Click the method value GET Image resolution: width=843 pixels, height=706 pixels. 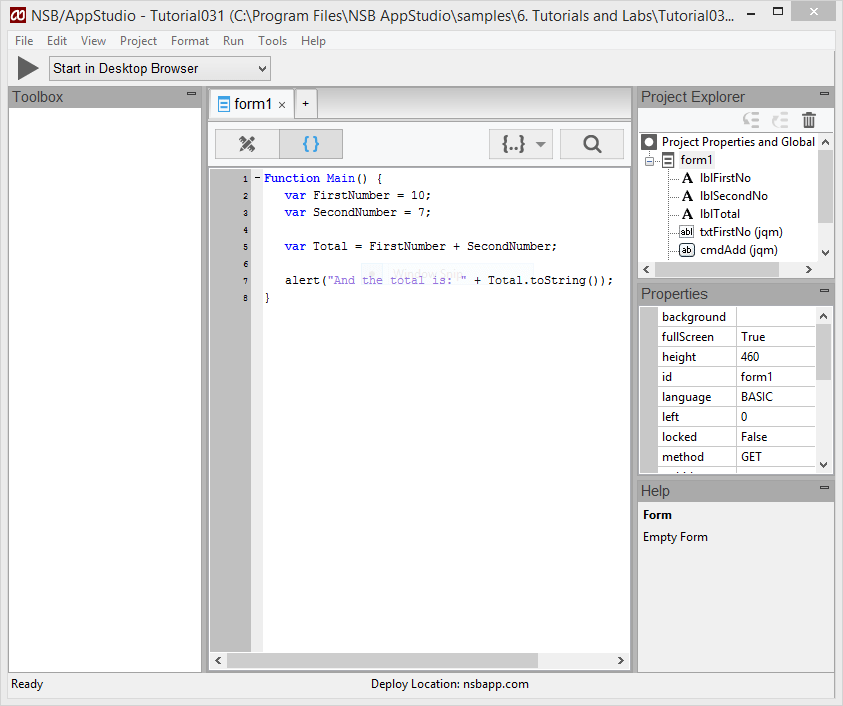pyautogui.click(x=776, y=457)
